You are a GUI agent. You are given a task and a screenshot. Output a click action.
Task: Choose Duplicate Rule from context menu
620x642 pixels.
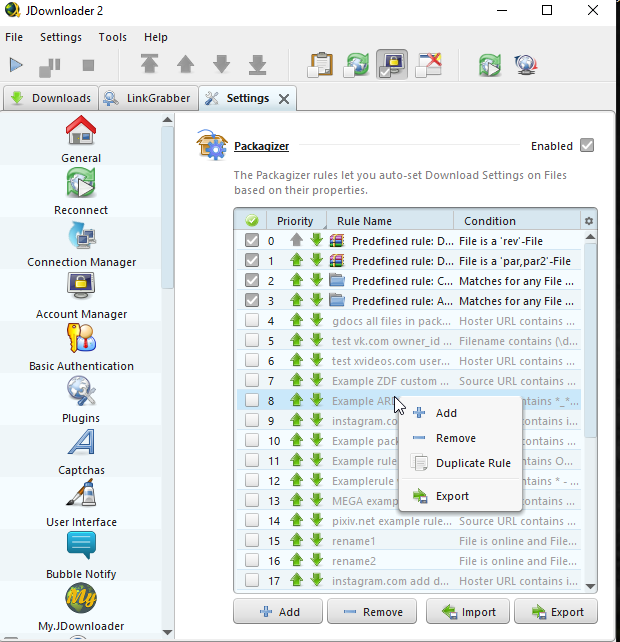472,463
